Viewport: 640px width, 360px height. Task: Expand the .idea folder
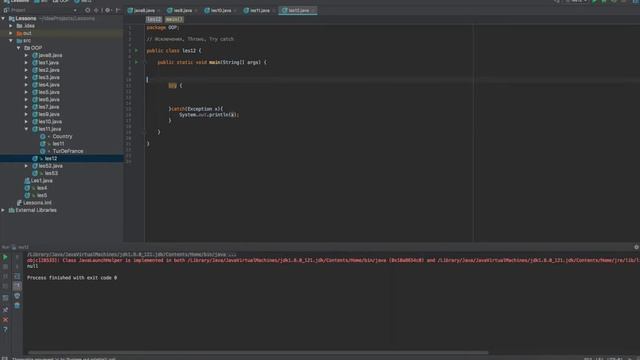coord(11,26)
